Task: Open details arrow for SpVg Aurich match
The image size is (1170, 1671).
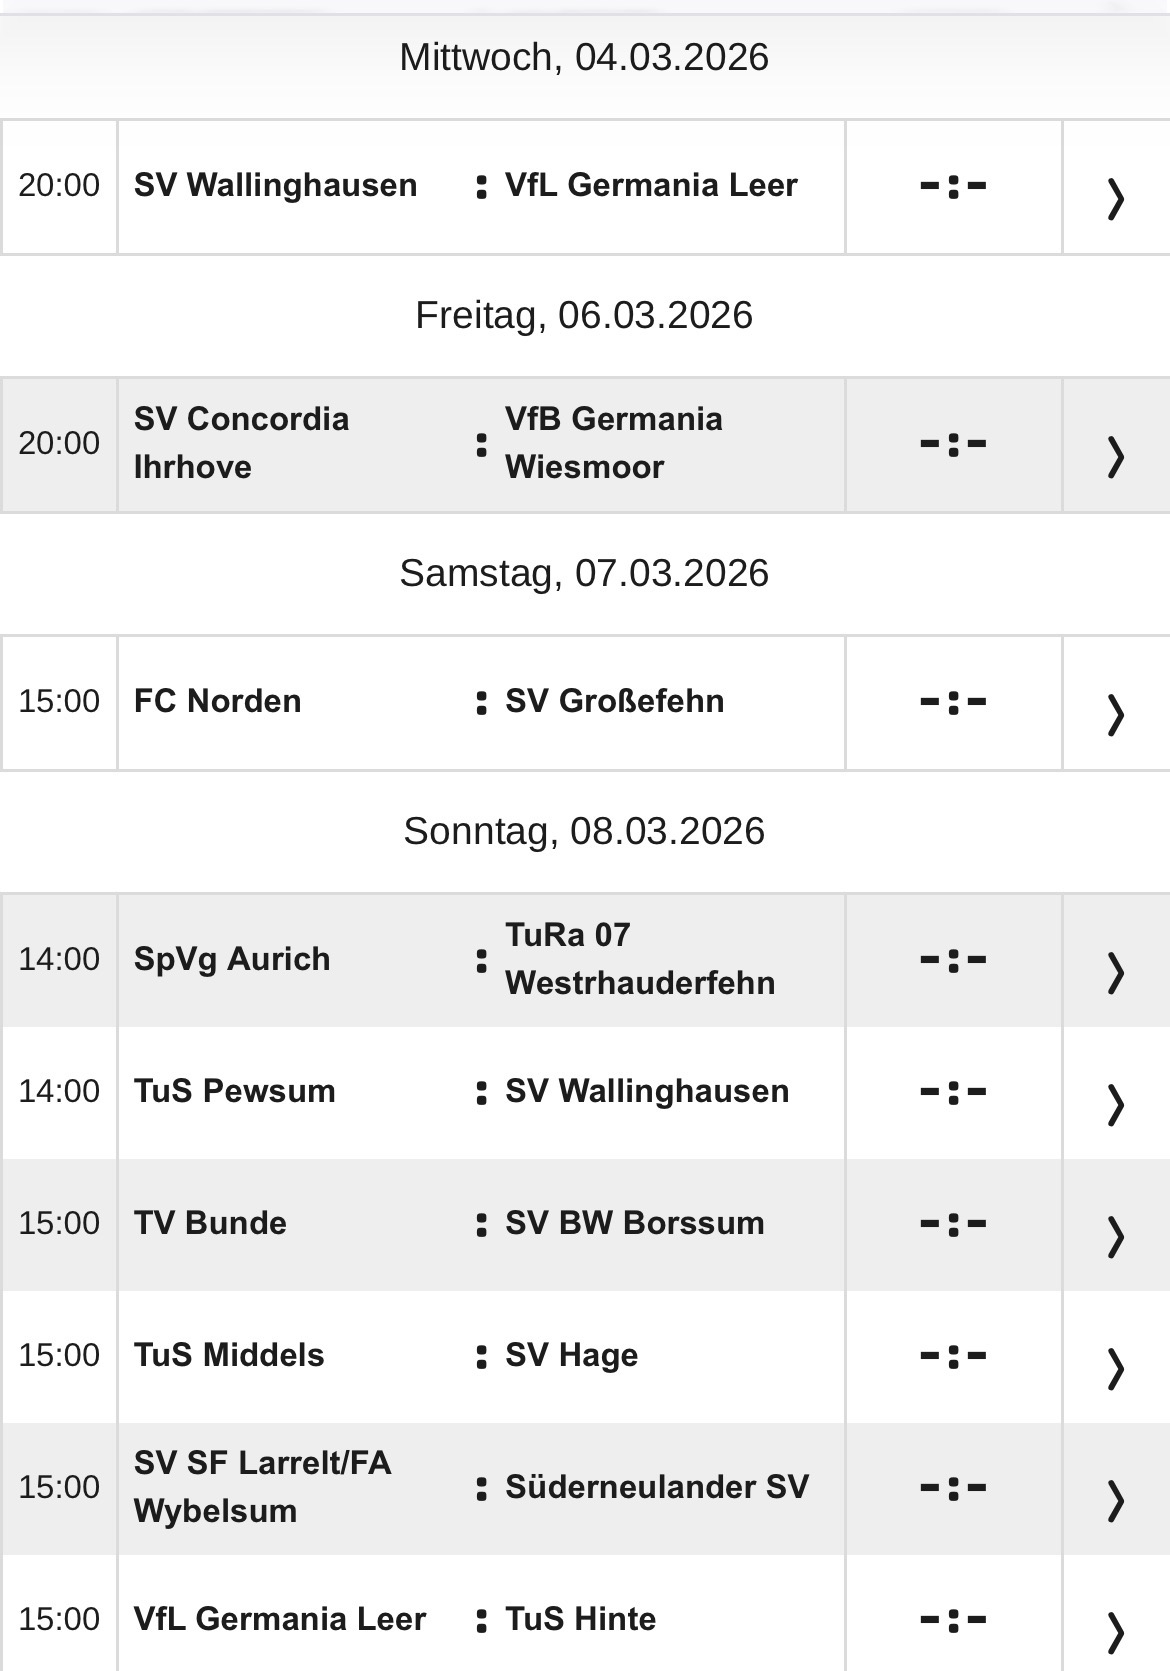Action: point(1113,959)
